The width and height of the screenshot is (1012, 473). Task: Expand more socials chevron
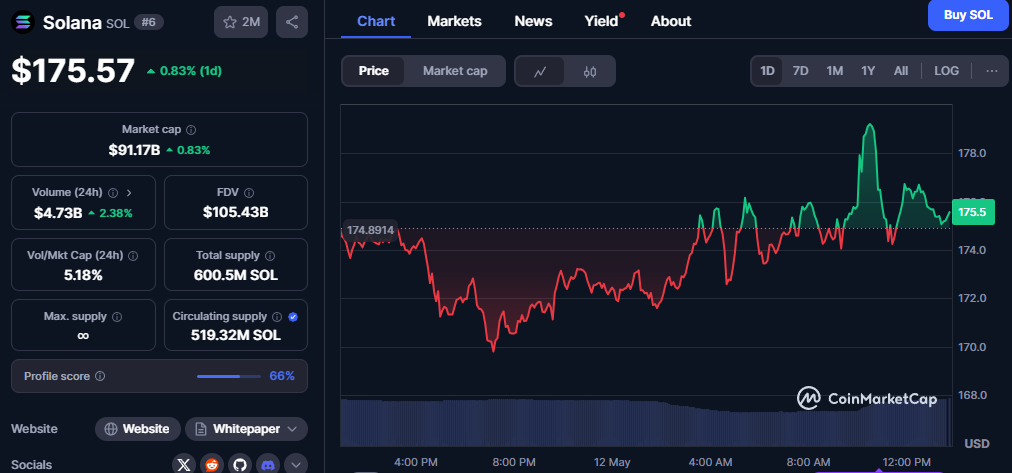[x=296, y=465]
